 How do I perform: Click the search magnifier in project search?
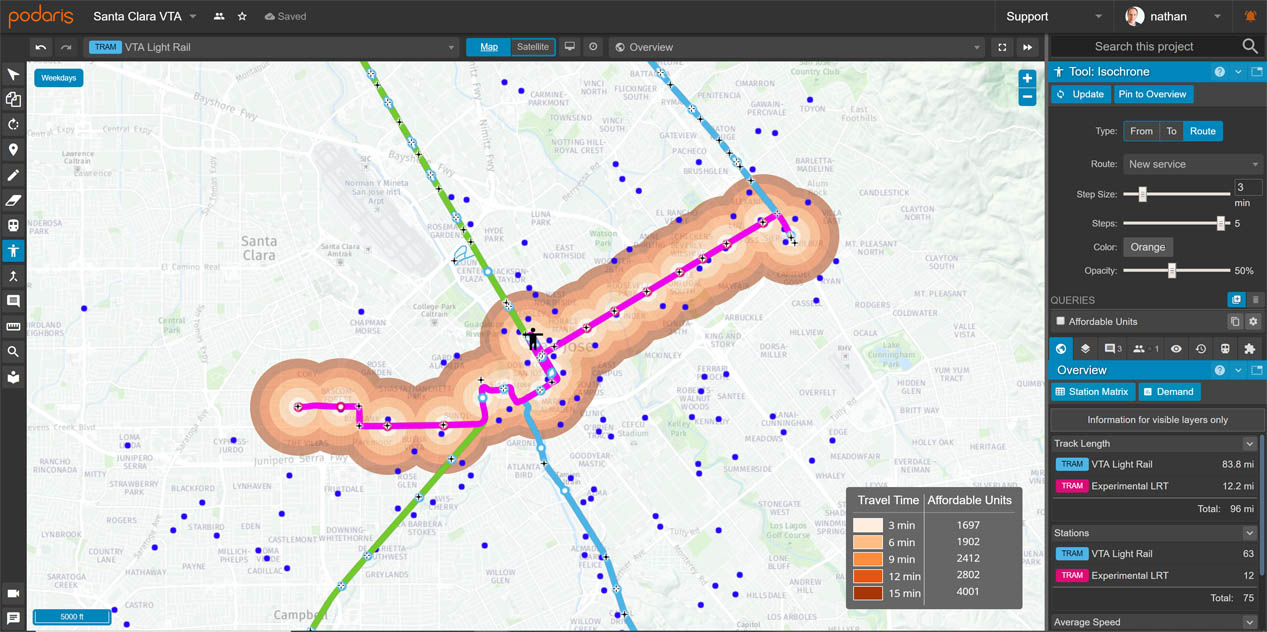(1250, 46)
